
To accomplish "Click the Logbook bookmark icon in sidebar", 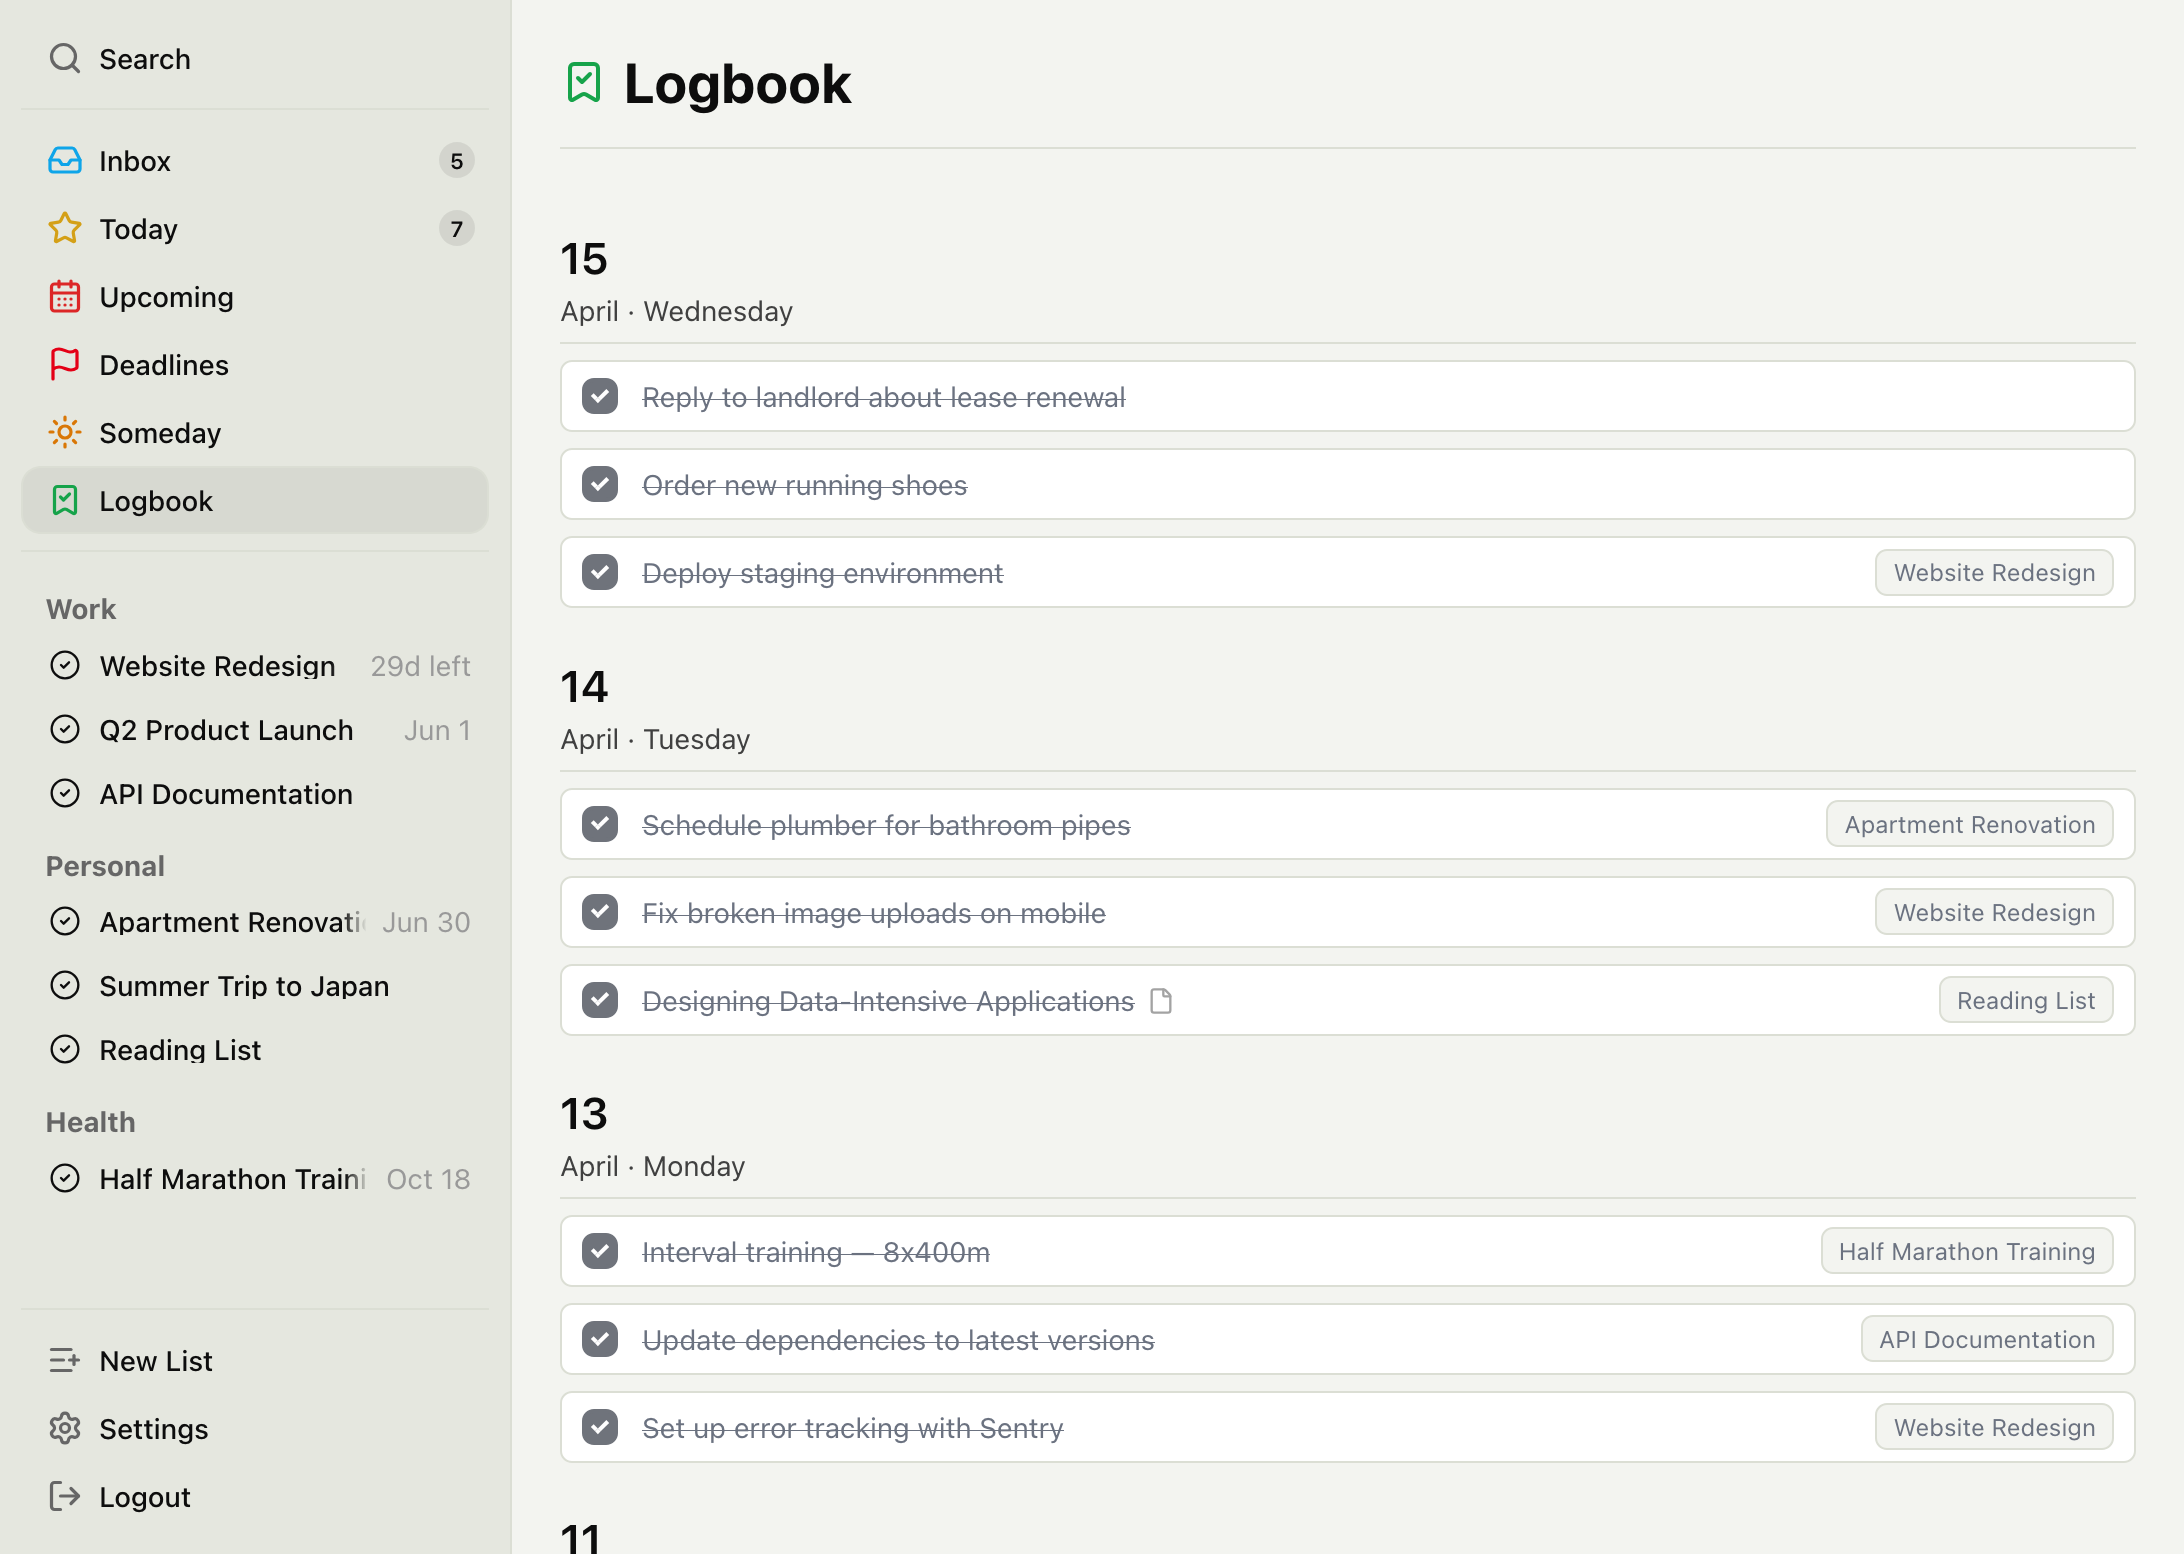I will pos(65,501).
